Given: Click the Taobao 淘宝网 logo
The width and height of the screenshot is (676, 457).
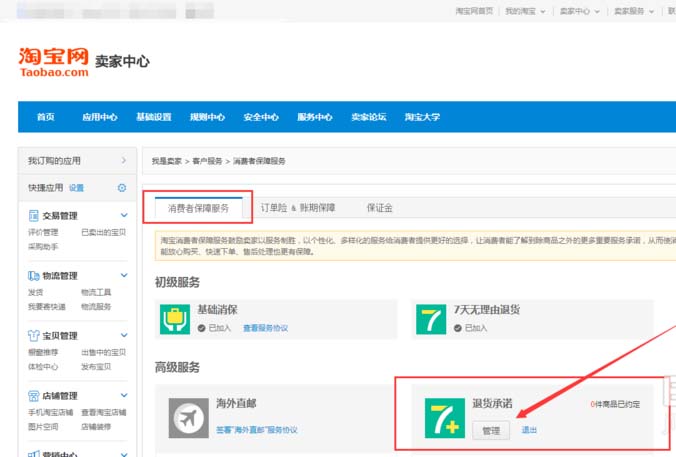Looking at the screenshot, I should tap(53, 62).
